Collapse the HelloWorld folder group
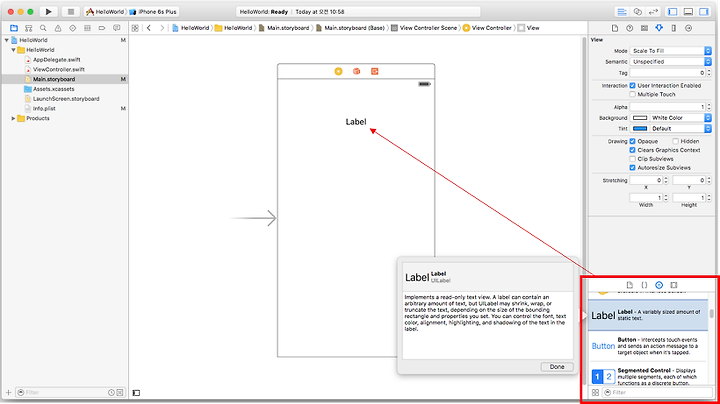This screenshot has width=720, height=404. [13, 50]
